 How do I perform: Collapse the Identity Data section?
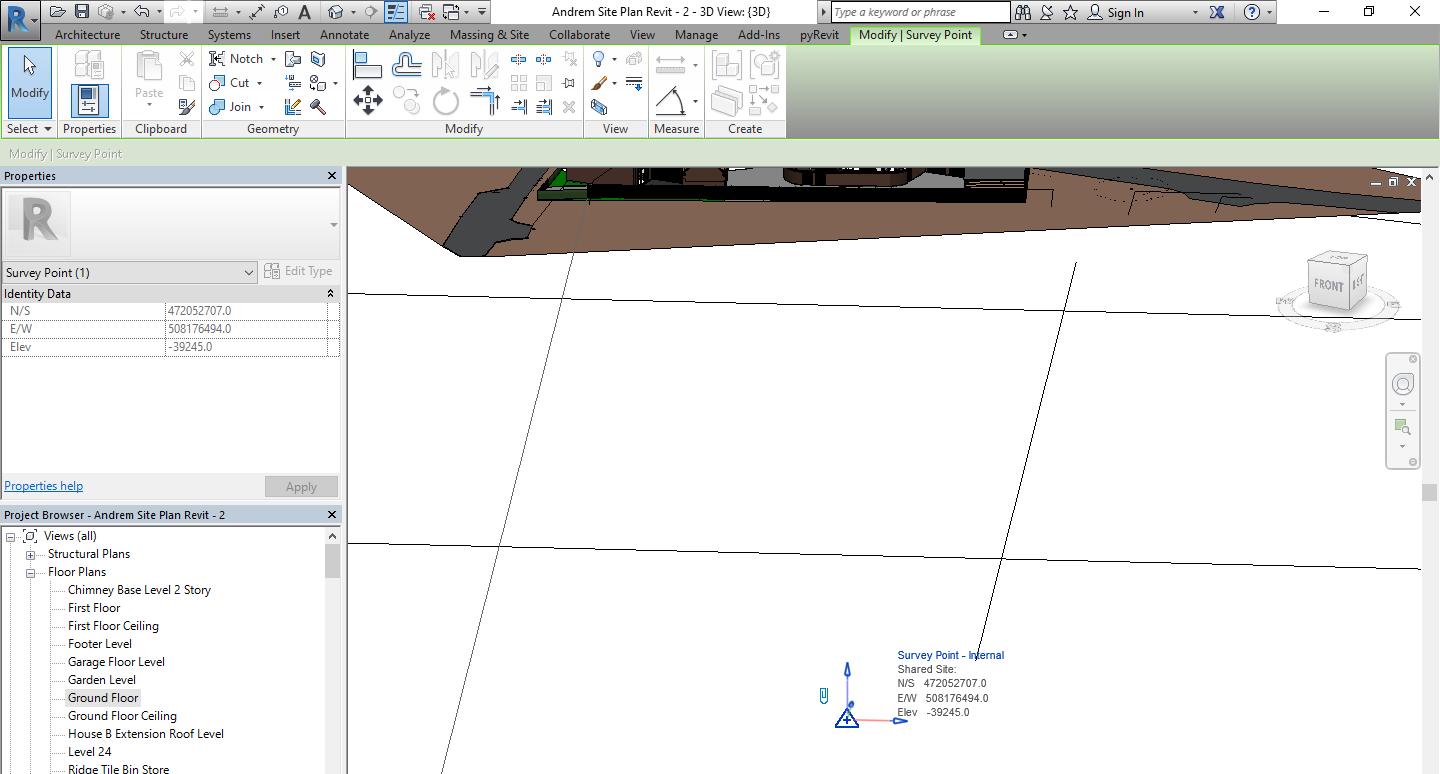(330, 294)
